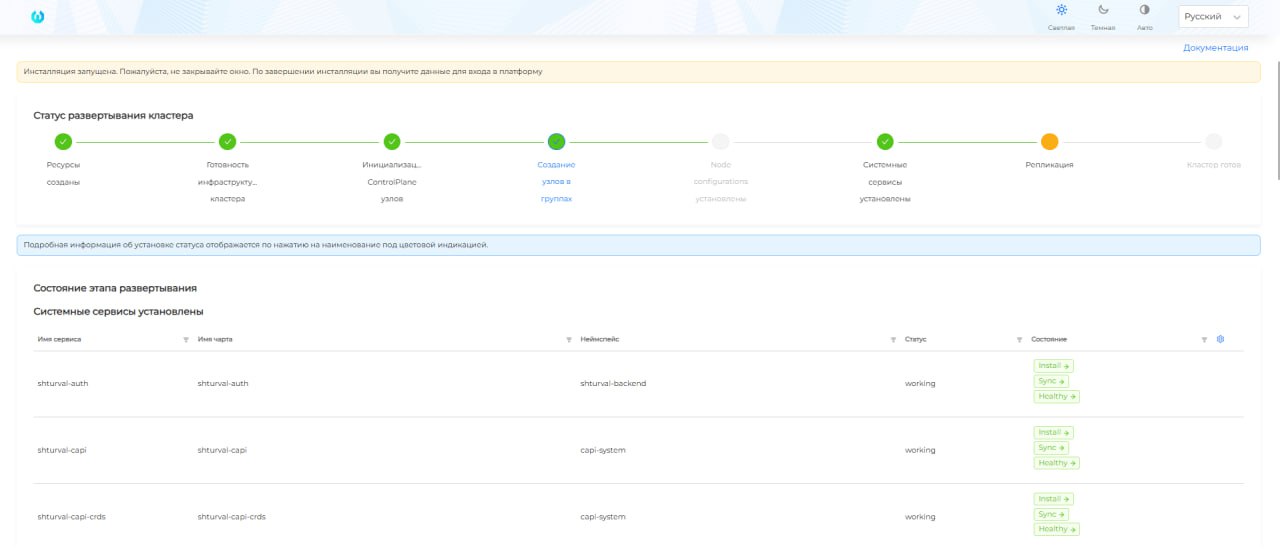Click the 'Ресурсы созданы' green checkmark step
Screen dimensions: 1280x554
pos(63,142)
